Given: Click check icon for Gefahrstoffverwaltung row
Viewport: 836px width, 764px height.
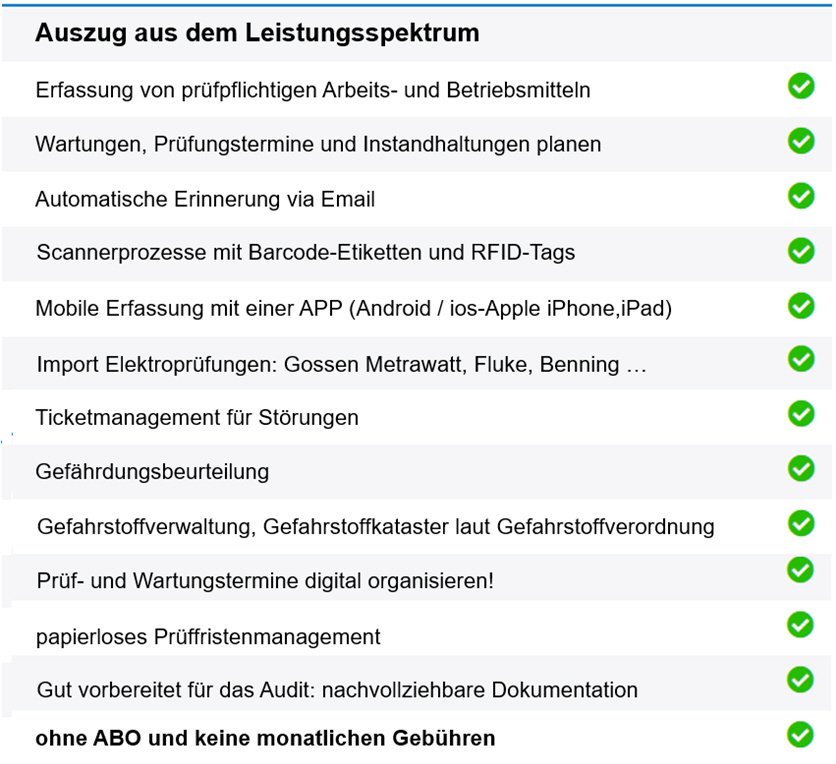Looking at the screenshot, I should (x=801, y=522).
